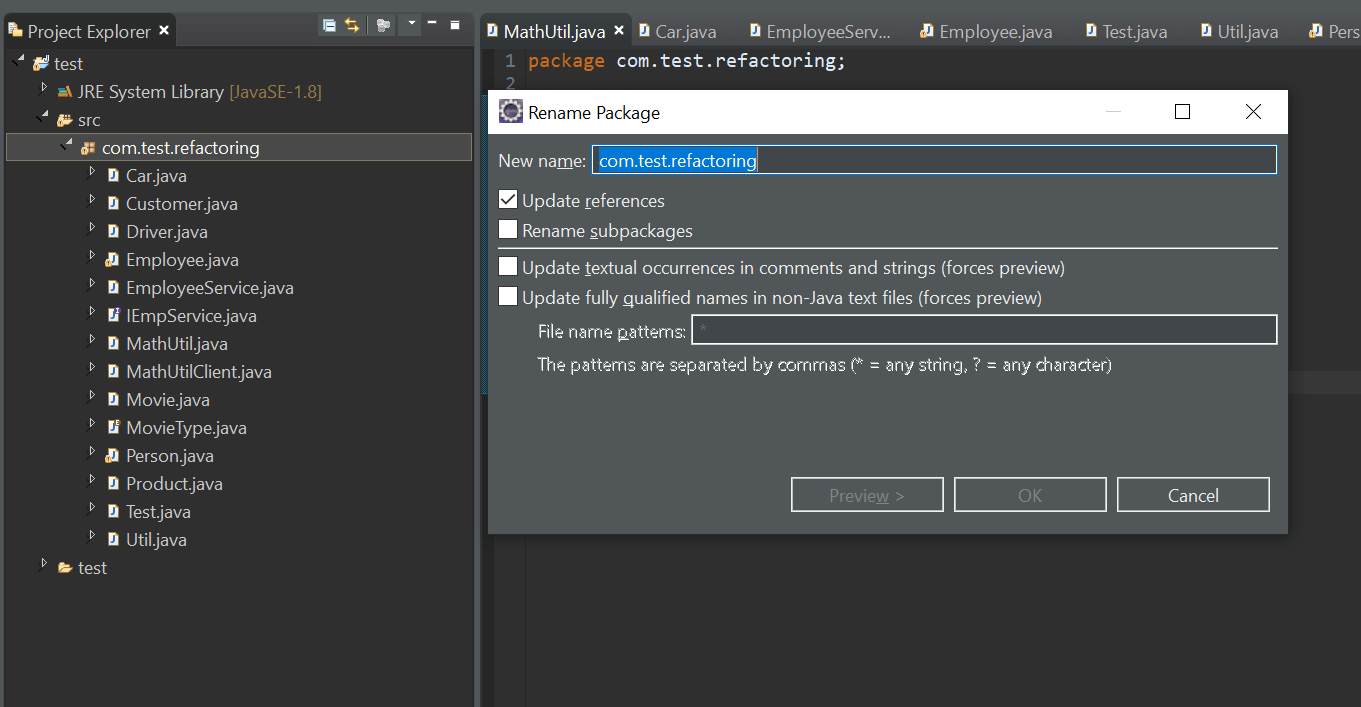The image size is (1361, 707).
Task: Minimize the Project Explorer panel
Action: pos(432,23)
